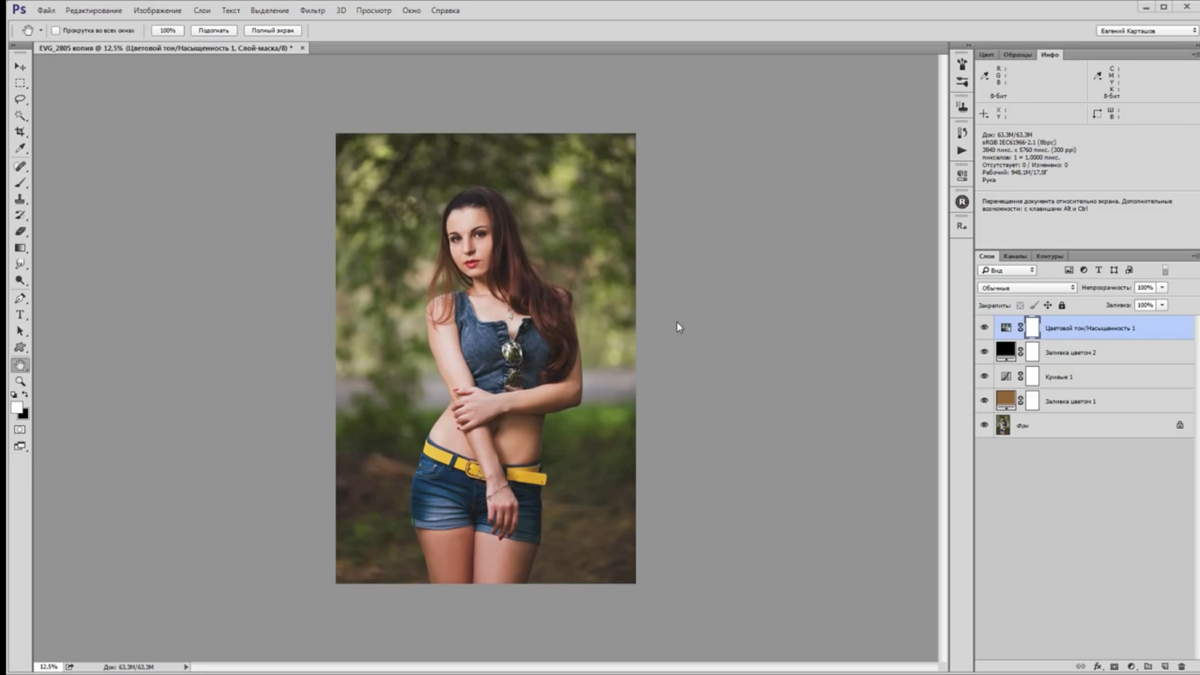Screen dimensions: 1200x675
Task: Click the Подогнать button
Action: 214,30
